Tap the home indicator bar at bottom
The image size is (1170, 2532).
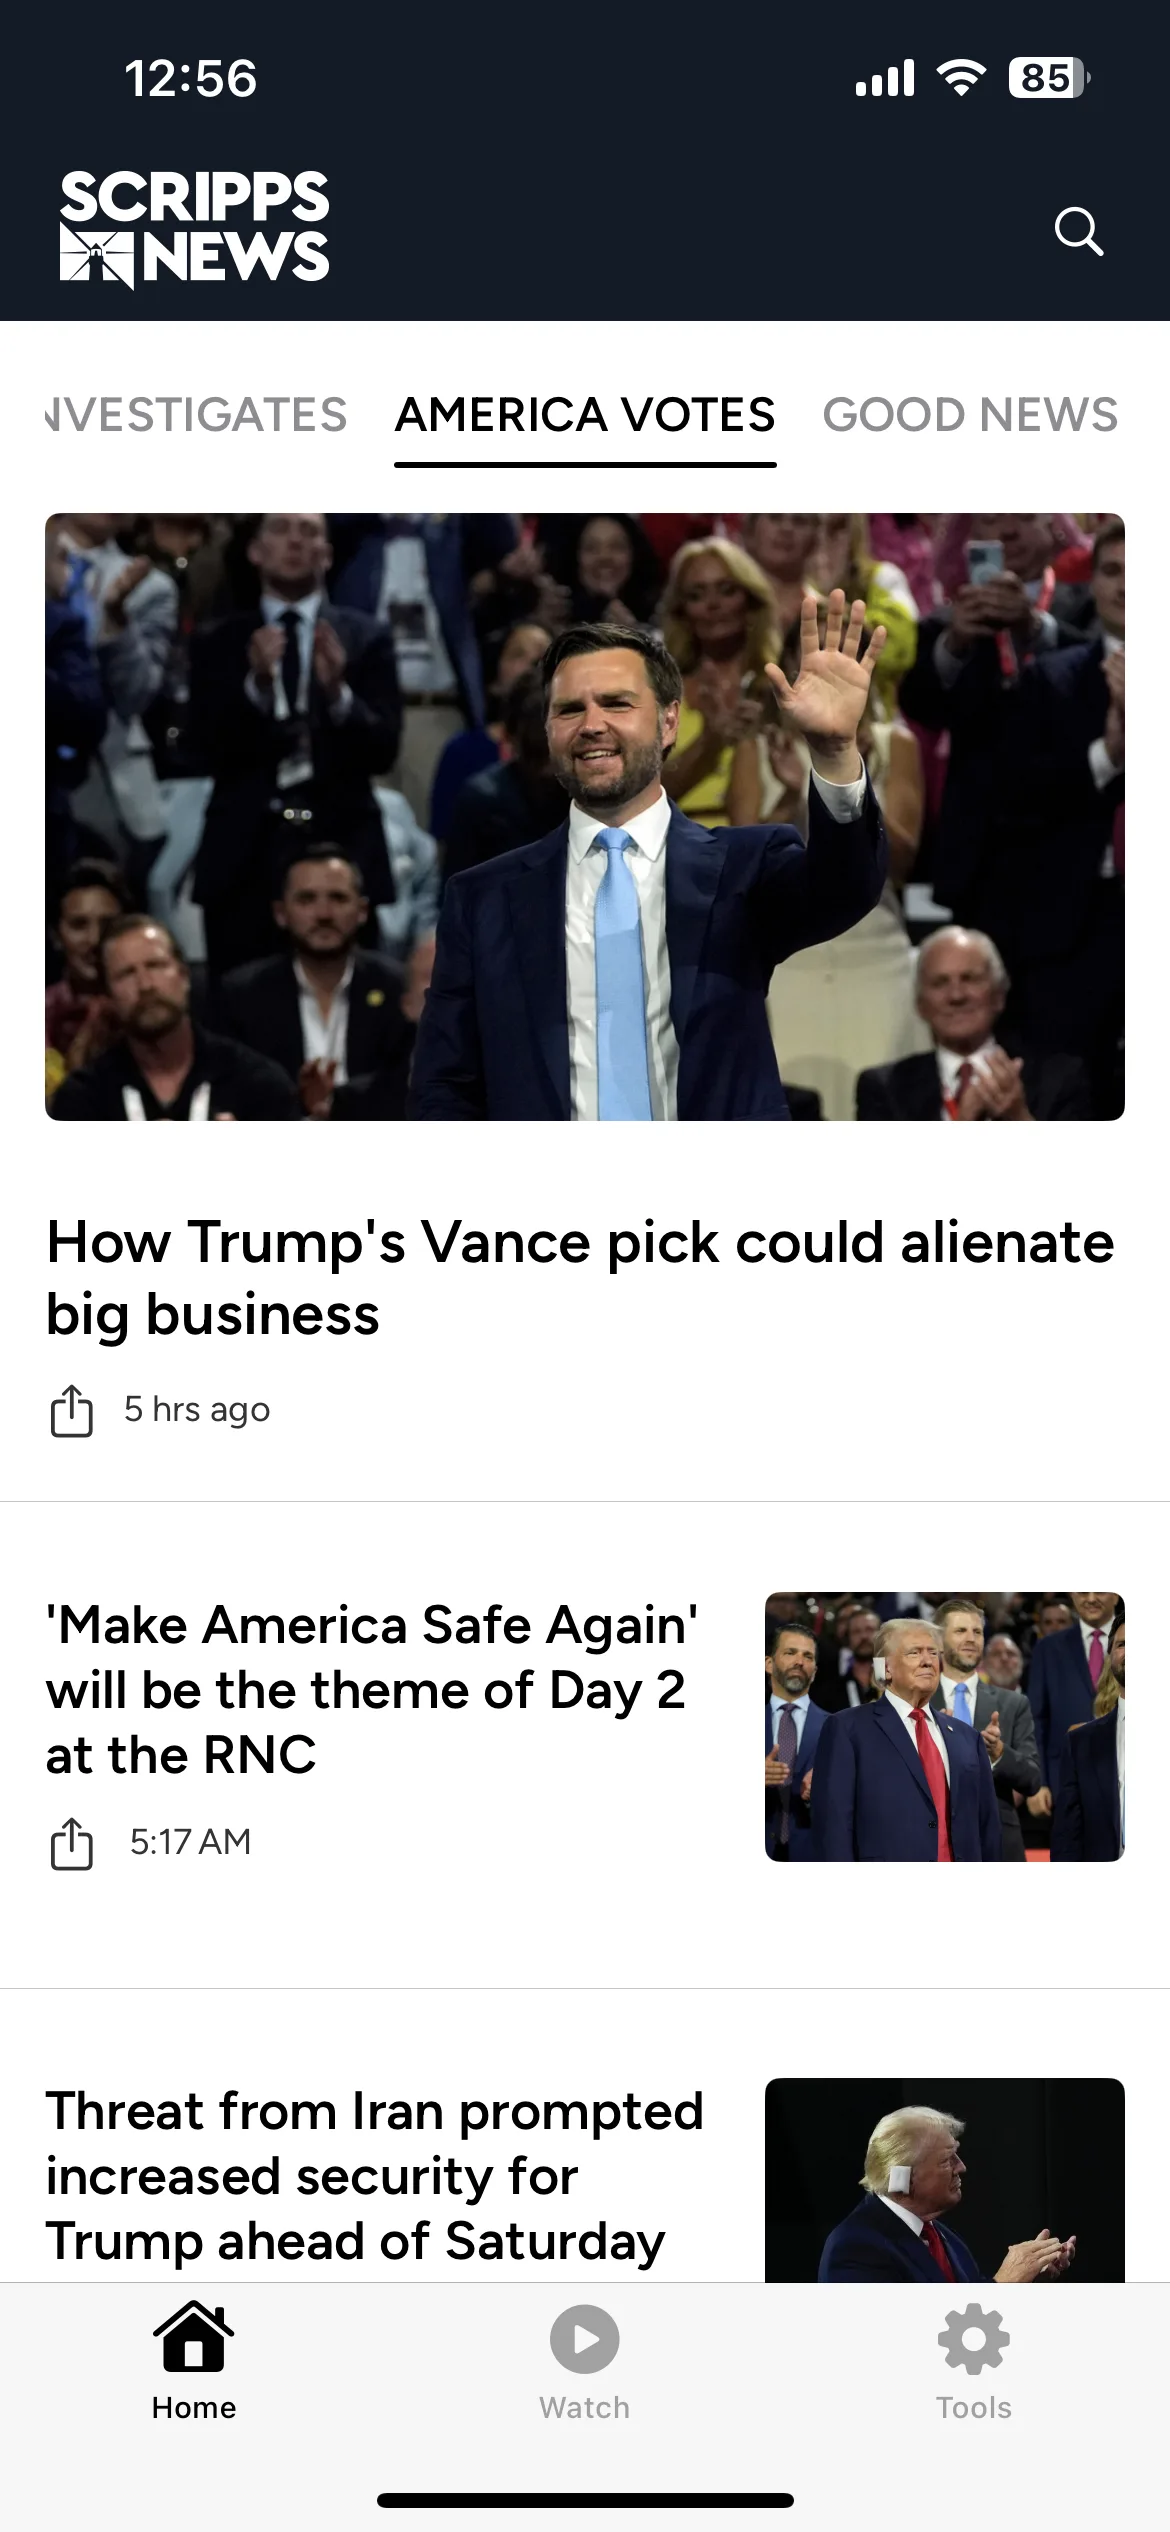[x=585, y=2500]
